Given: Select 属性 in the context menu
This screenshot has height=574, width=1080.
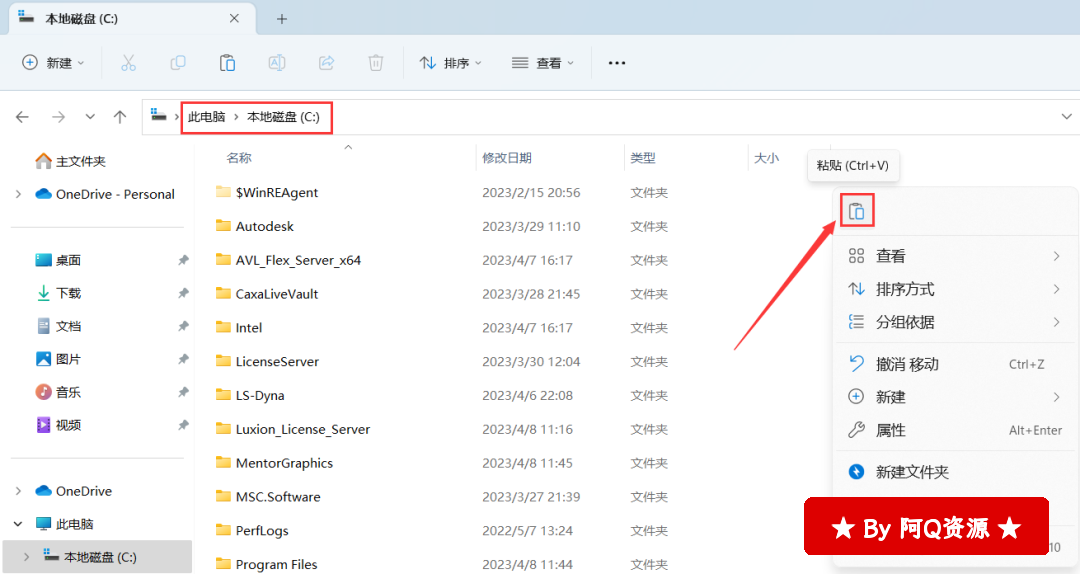Looking at the screenshot, I should 891,430.
